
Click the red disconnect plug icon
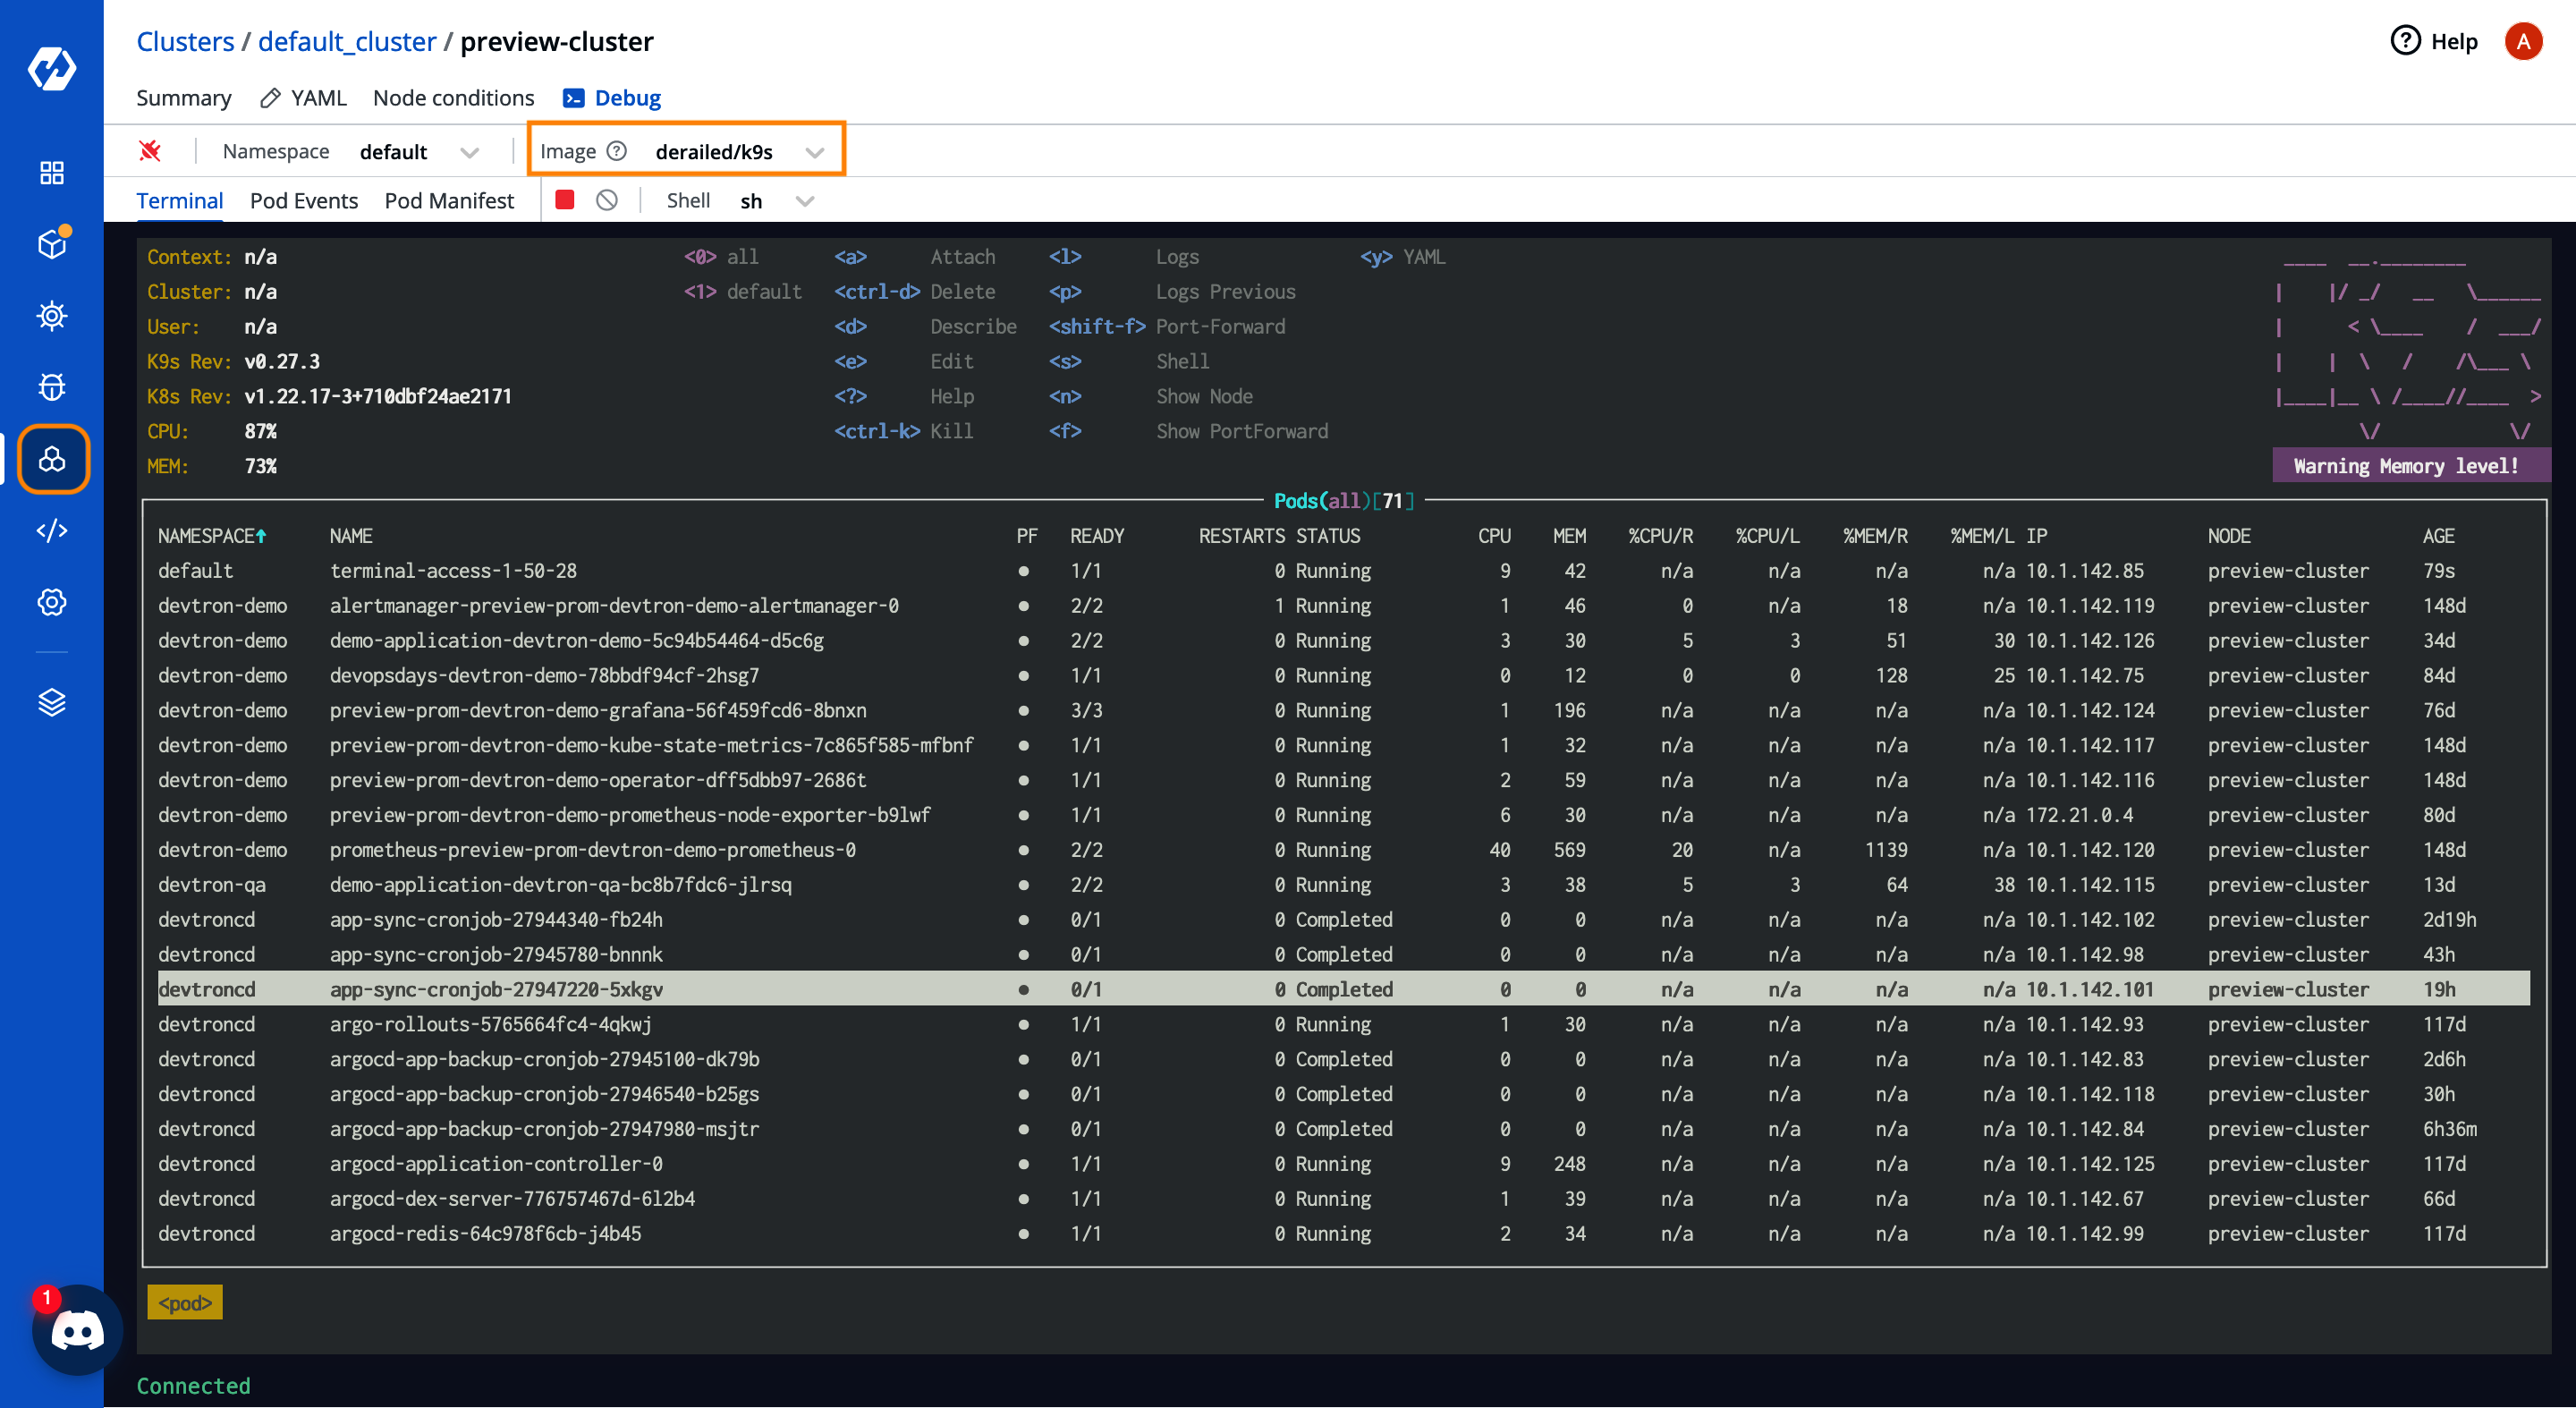[x=150, y=151]
